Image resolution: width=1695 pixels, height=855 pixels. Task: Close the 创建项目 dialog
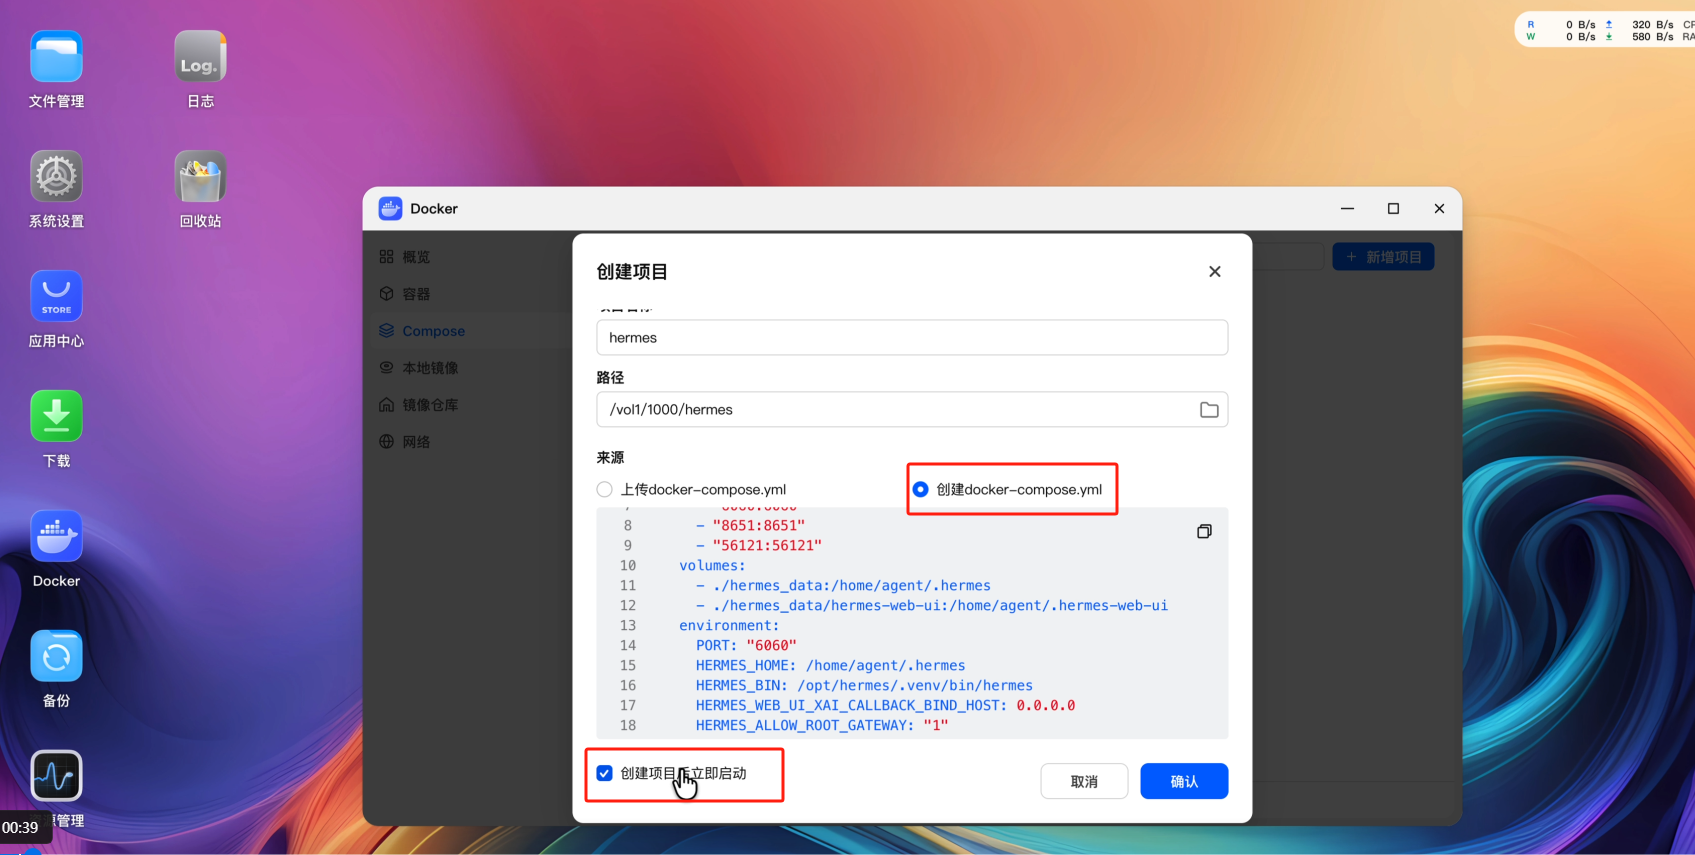(x=1215, y=272)
